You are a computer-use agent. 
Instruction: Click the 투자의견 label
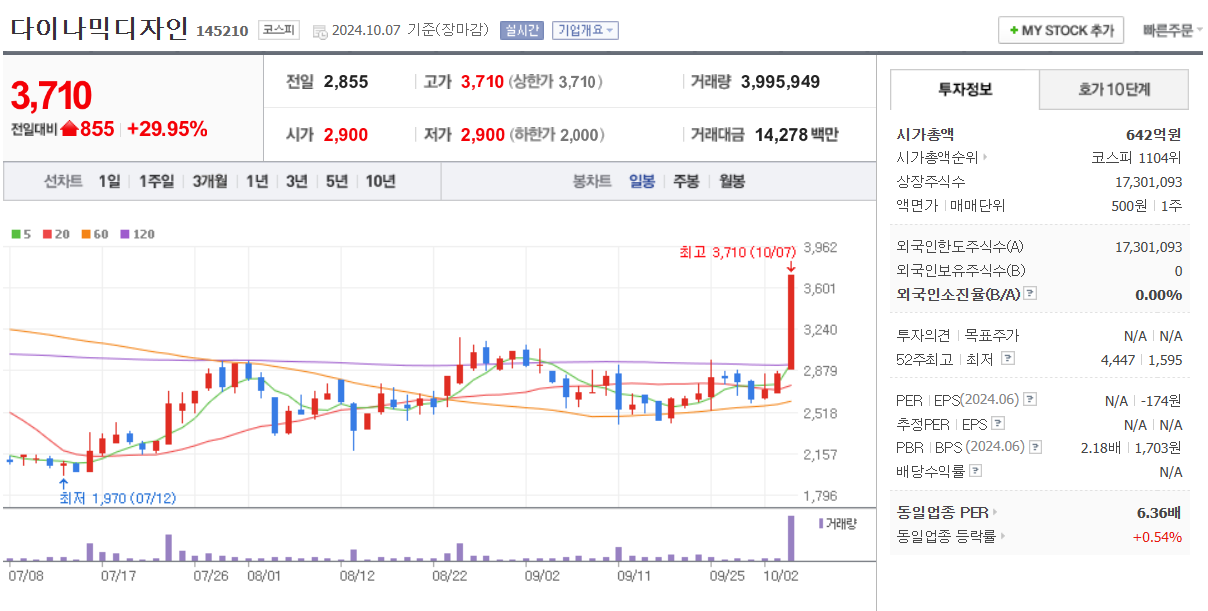coord(924,335)
